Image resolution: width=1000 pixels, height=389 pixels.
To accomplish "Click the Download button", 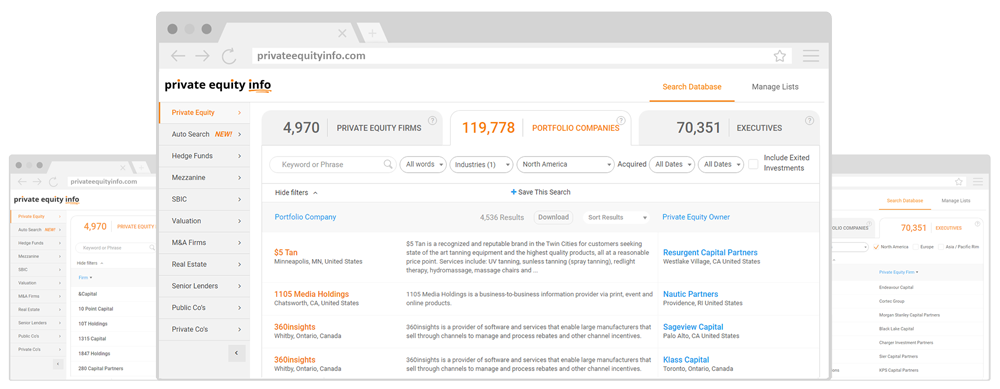I will click(553, 217).
